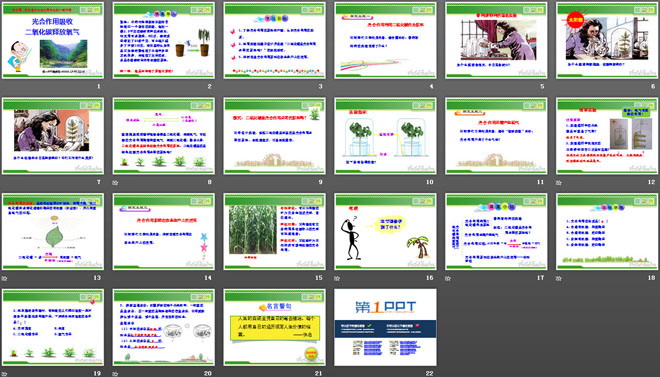Select slide 15 thumbnail with corn field photo
The height and width of the screenshot is (377, 660).
pos(274,231)
